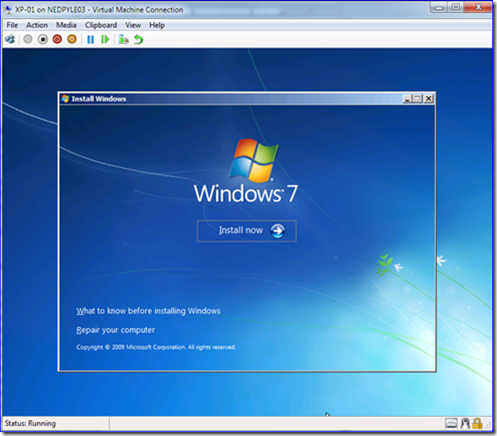Open the Clipboard menu
Image resolution: width=497 pixels, height=436 pixels.
pos(101,25)
